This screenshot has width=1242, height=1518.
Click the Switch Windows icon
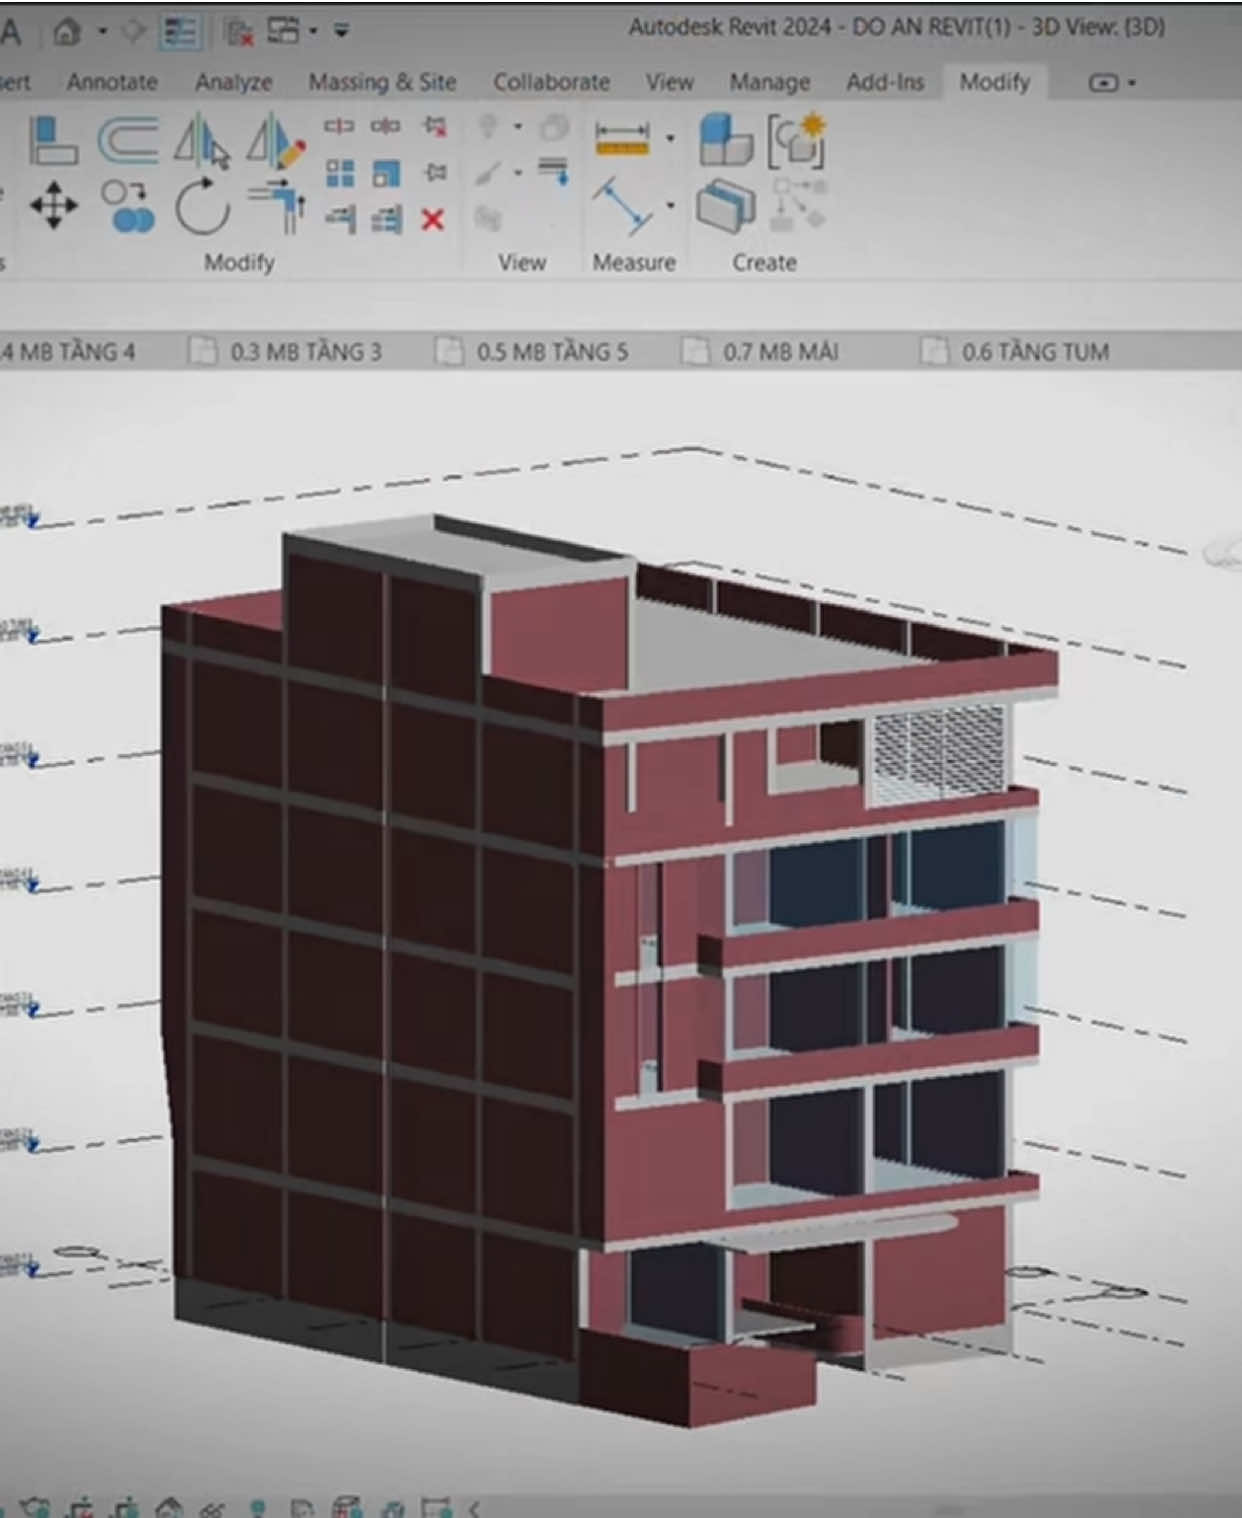(x=283, y=32)
